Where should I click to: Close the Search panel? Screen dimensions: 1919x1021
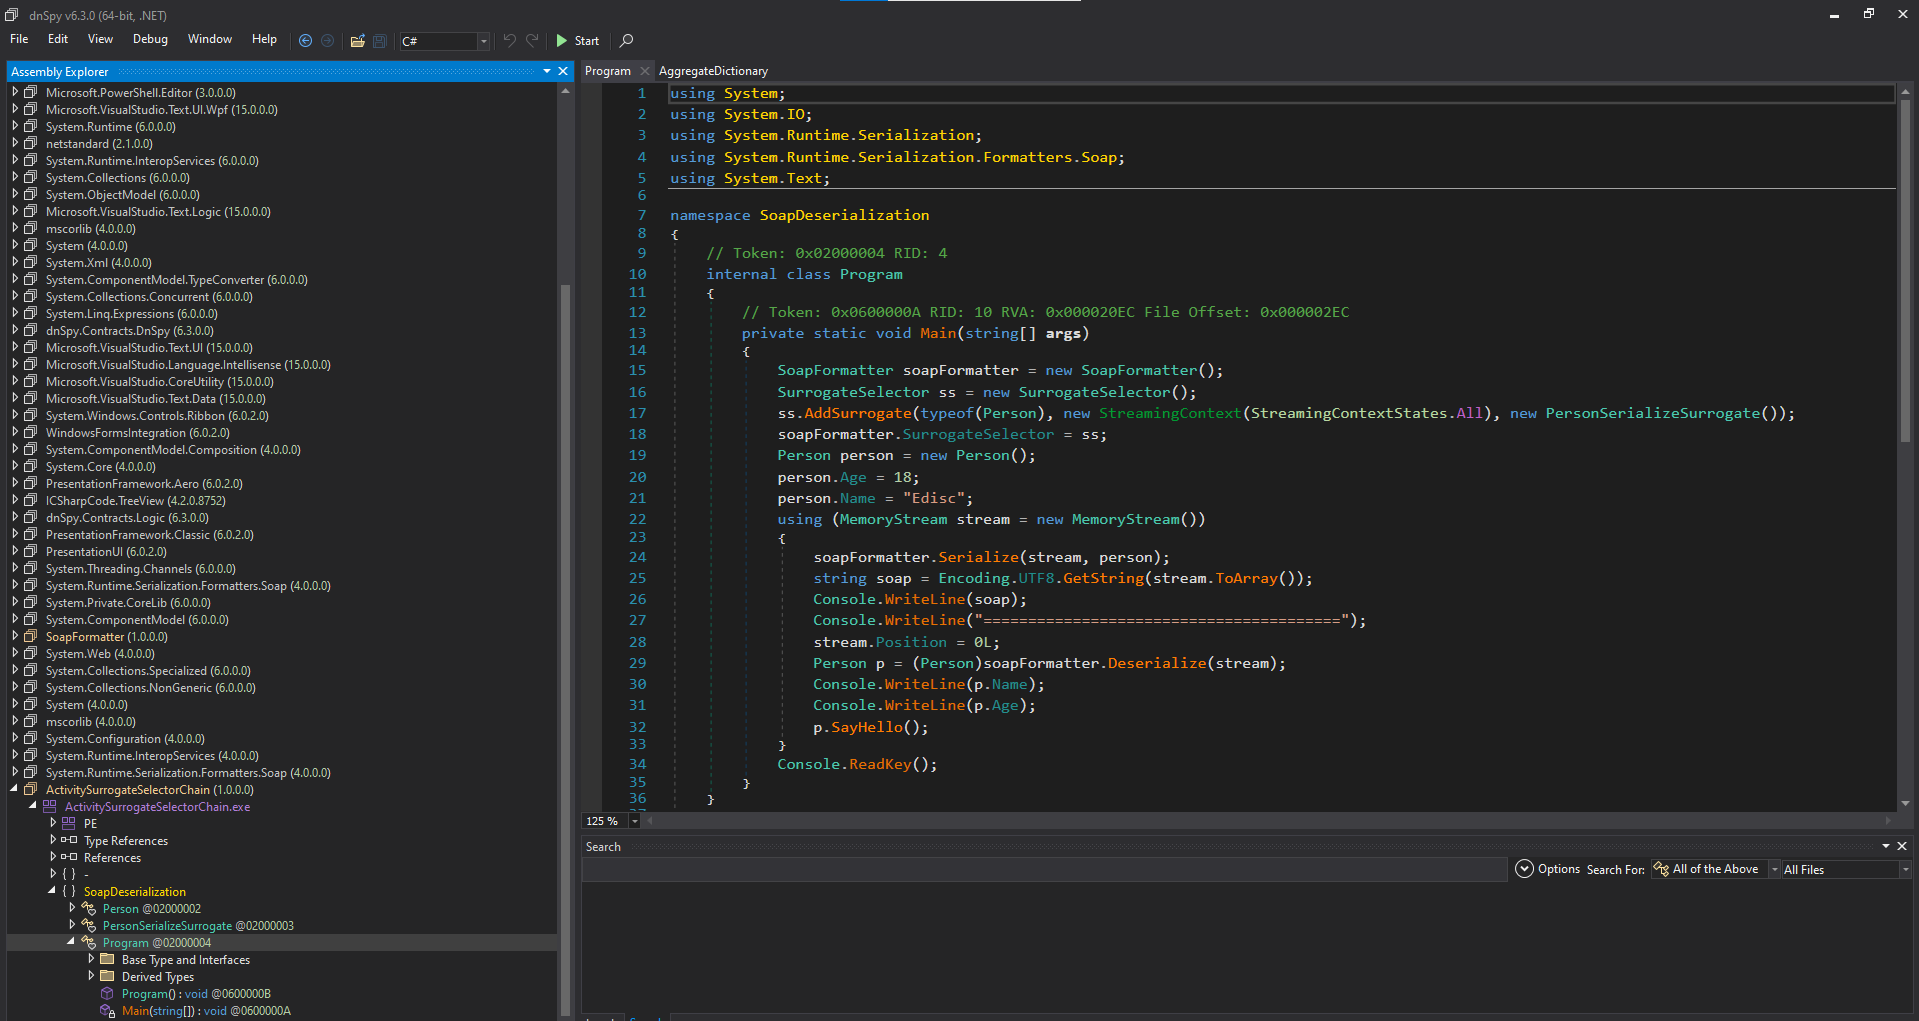(1902, 846)
